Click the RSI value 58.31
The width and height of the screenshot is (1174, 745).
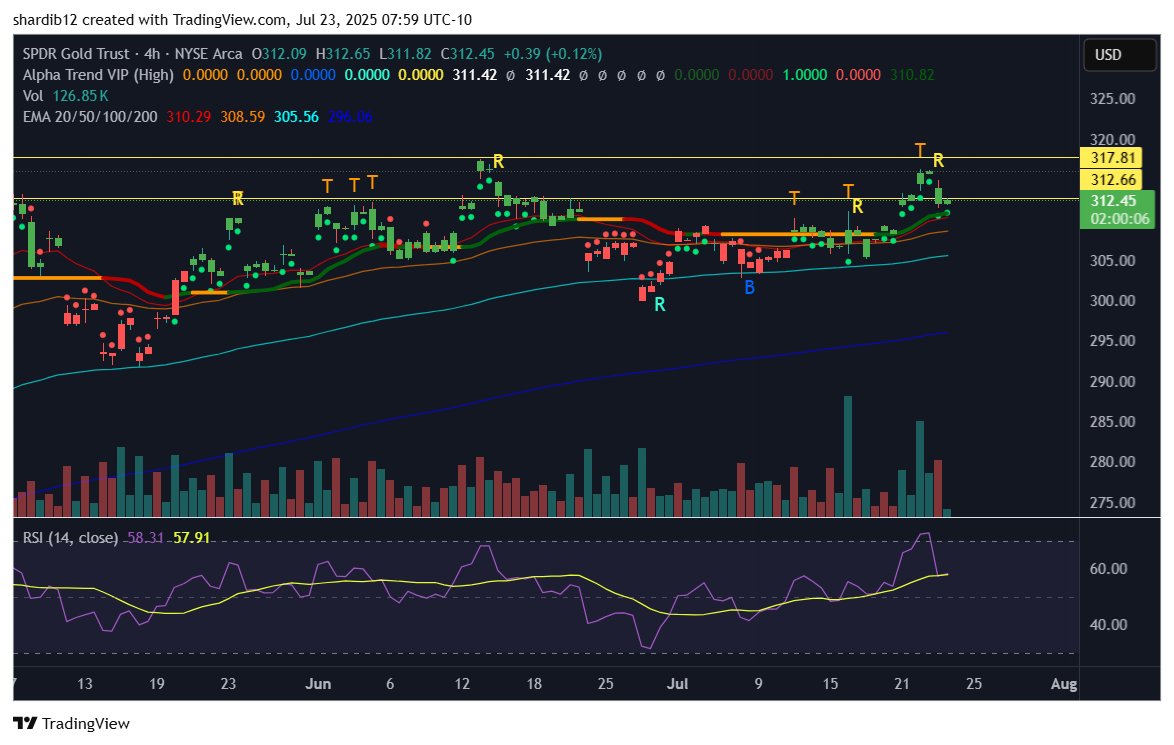(x=145, y=538)
